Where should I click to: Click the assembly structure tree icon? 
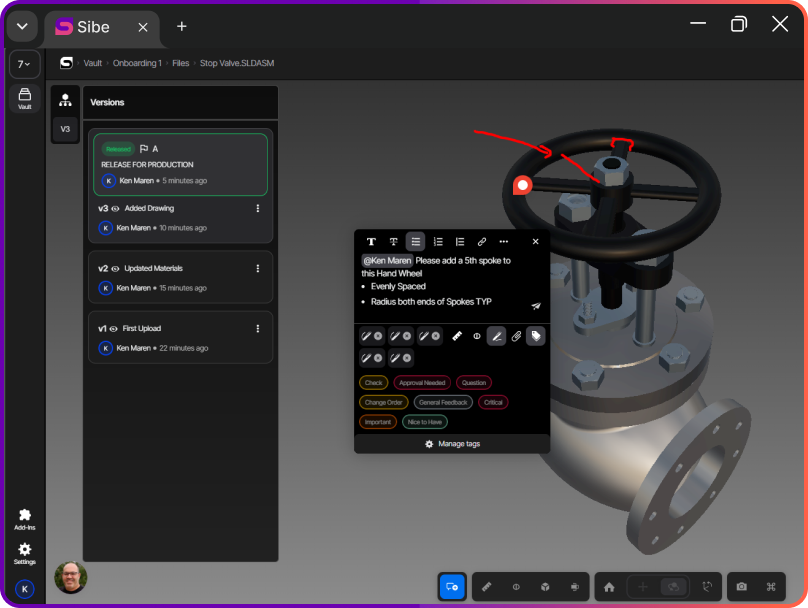coord(65,100)
